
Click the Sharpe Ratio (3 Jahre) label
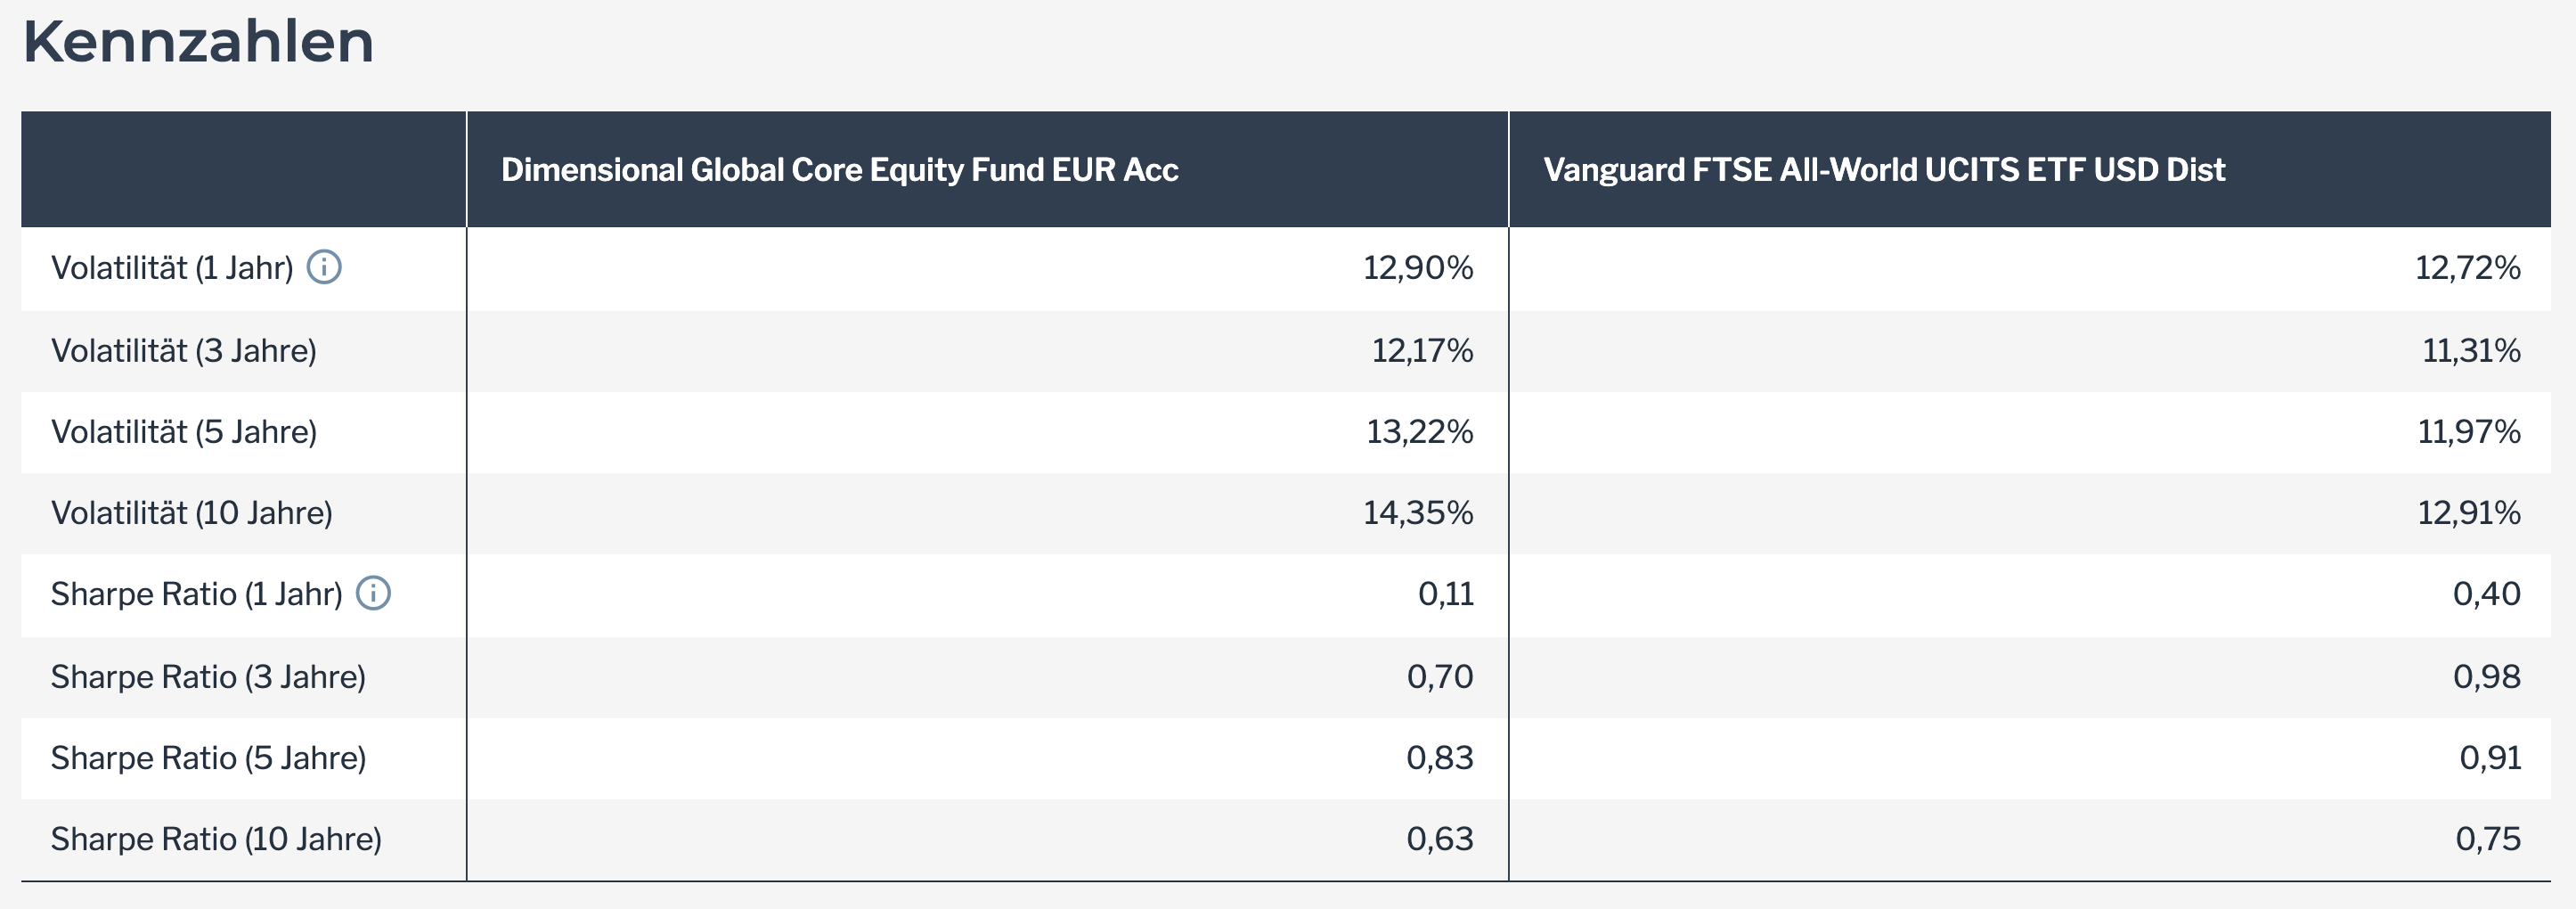(208, 677)
